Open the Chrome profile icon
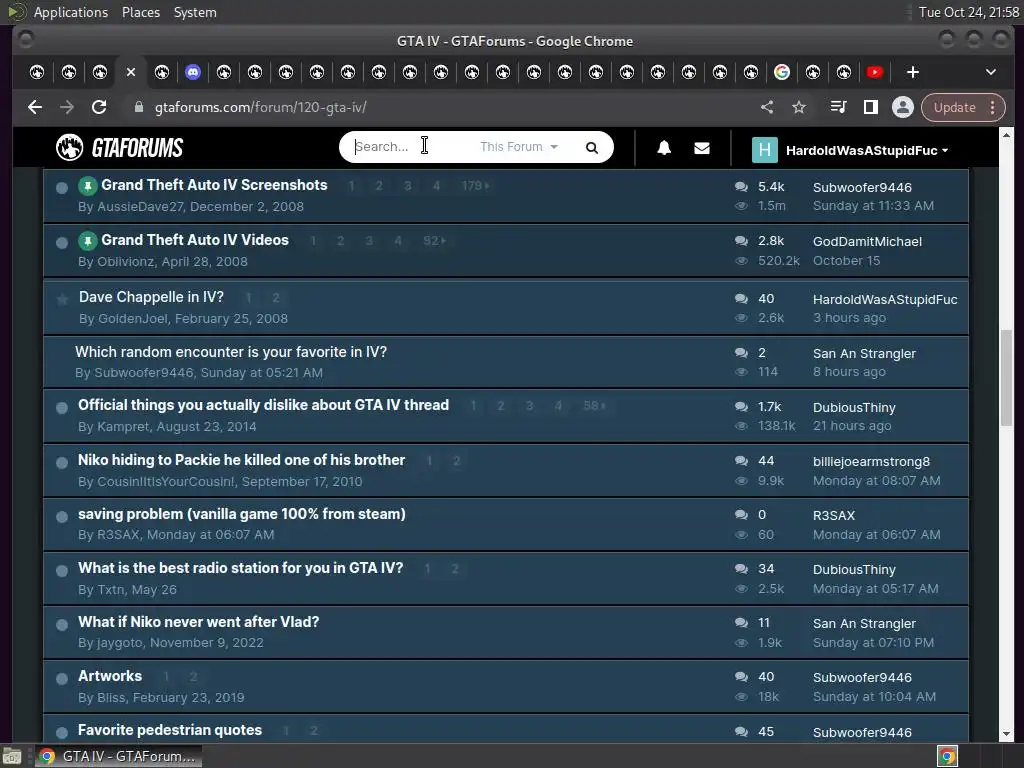 click(903, 107)
